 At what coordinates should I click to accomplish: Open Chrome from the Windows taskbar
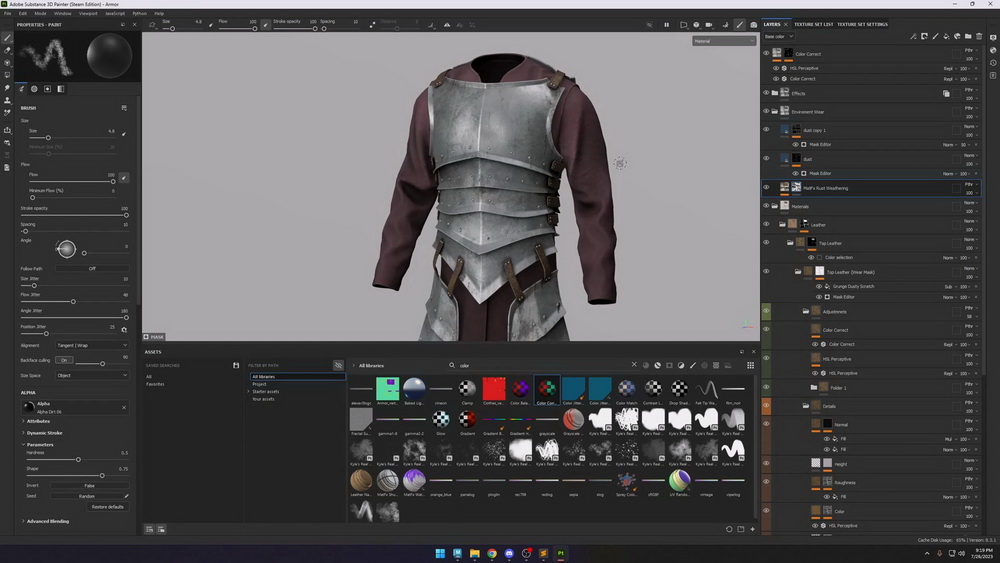(492, 553)
